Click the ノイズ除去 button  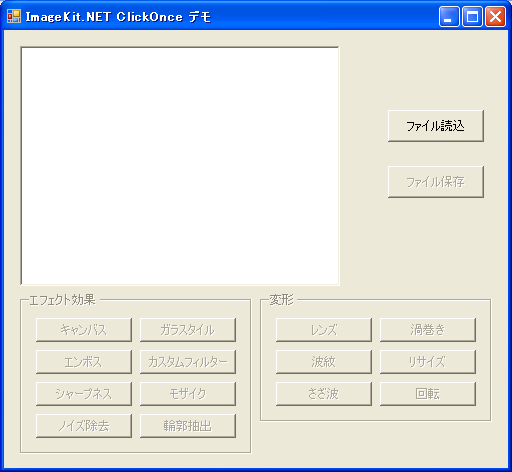pyautogui.click(x=84, y=426)
